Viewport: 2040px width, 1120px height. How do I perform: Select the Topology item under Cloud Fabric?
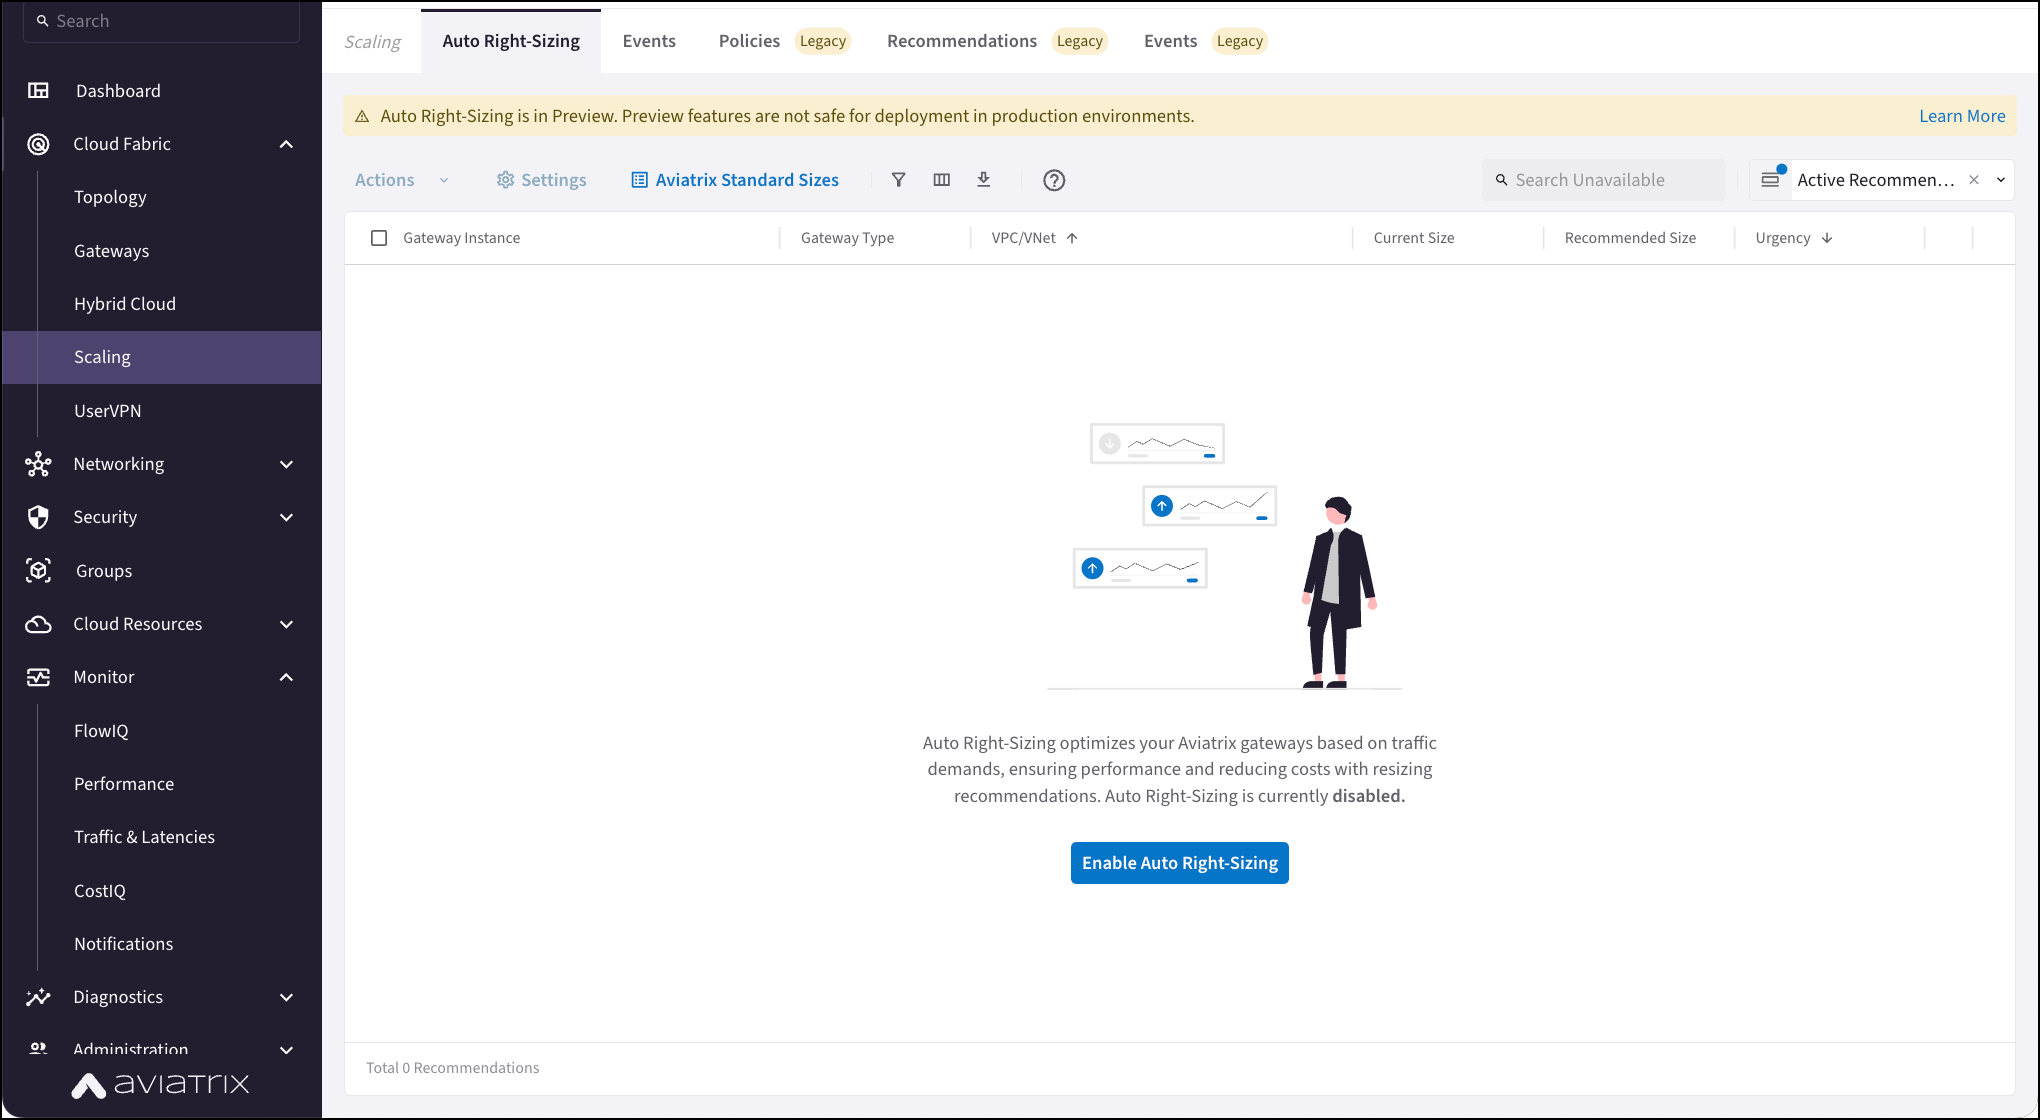[110, 196]
